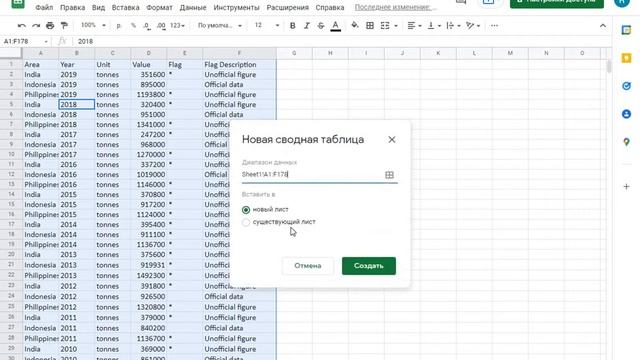Open the Справка menu
This screenshot has height=360, width=640.
click(x=330, y=7)
